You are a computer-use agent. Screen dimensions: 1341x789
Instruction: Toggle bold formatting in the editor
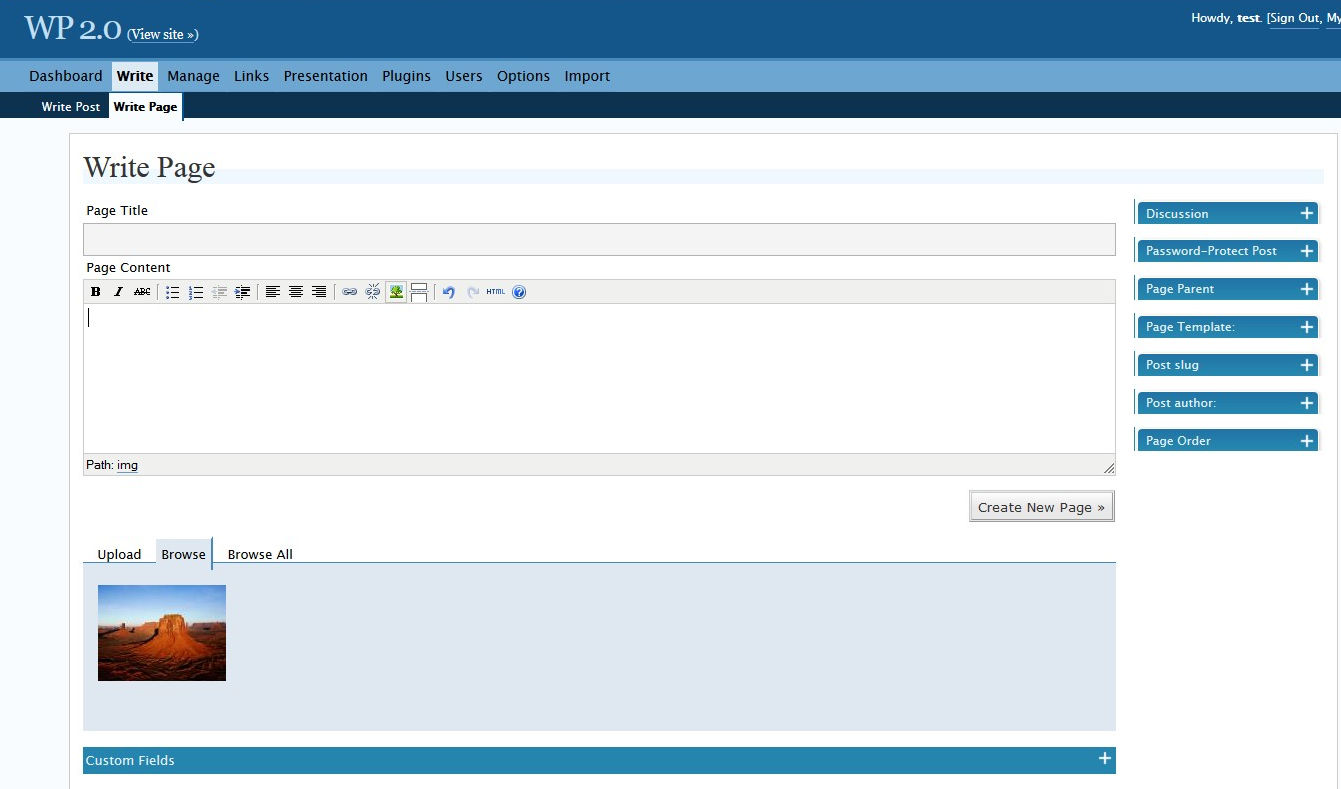pos(95,291)
